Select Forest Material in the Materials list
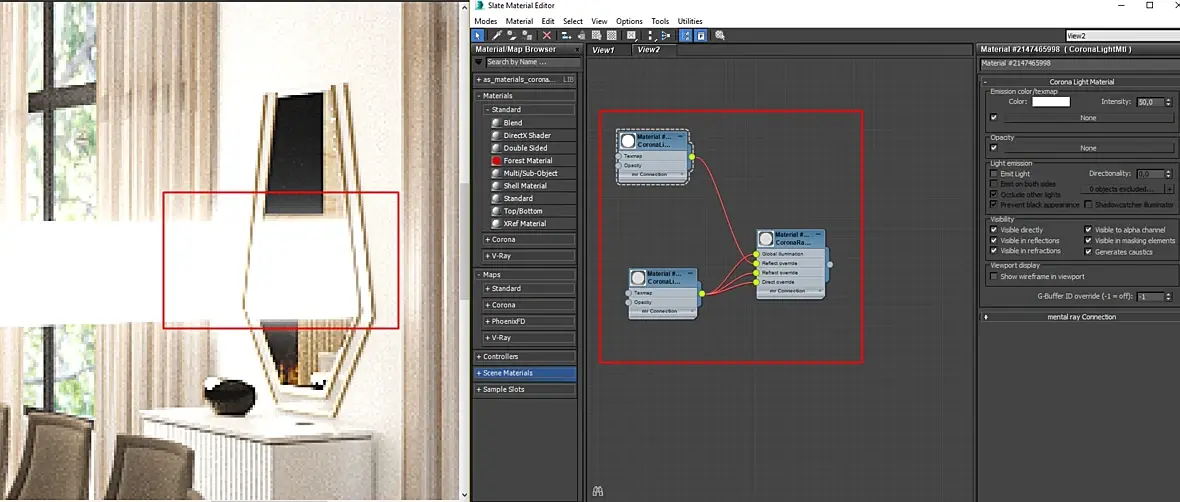 click(x=528, y=160)
